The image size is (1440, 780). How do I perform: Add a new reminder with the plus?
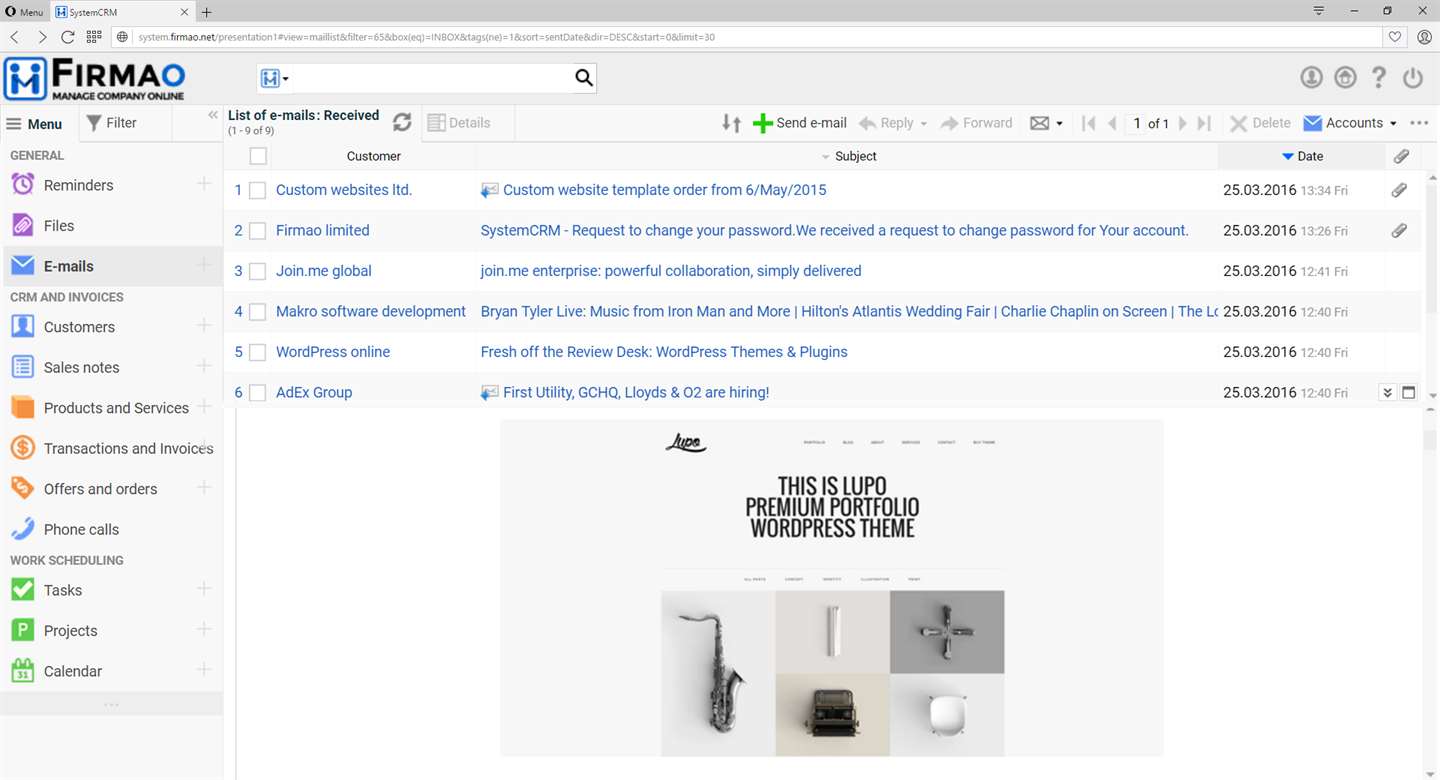click(x=204, y=184)
